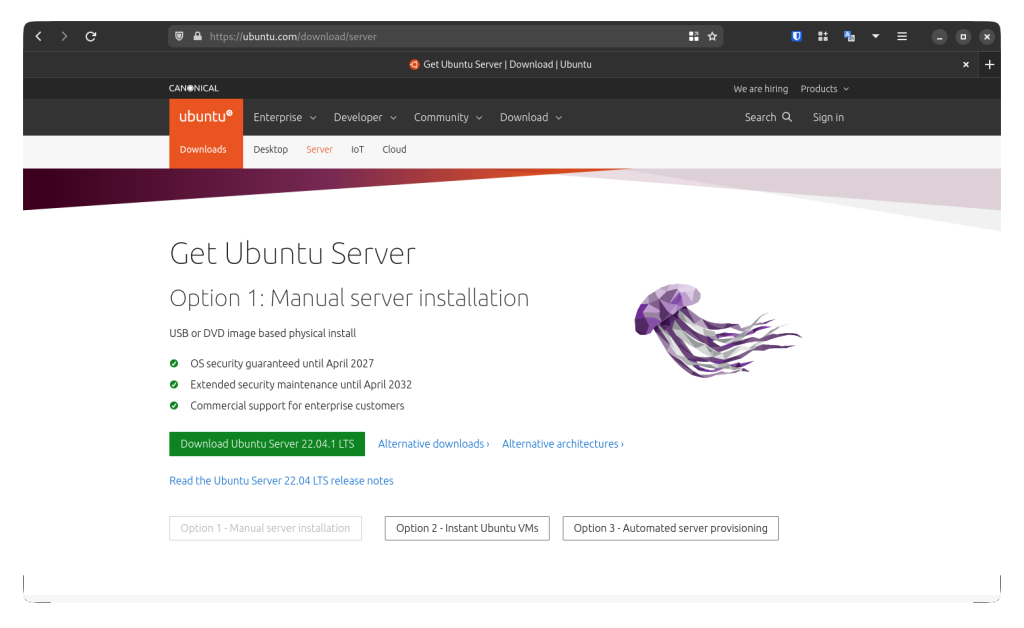Image resolution: width=1024 pixels, height=628 pixels.
Task: Select the Server downloads tab
Action: pos(319,149)
